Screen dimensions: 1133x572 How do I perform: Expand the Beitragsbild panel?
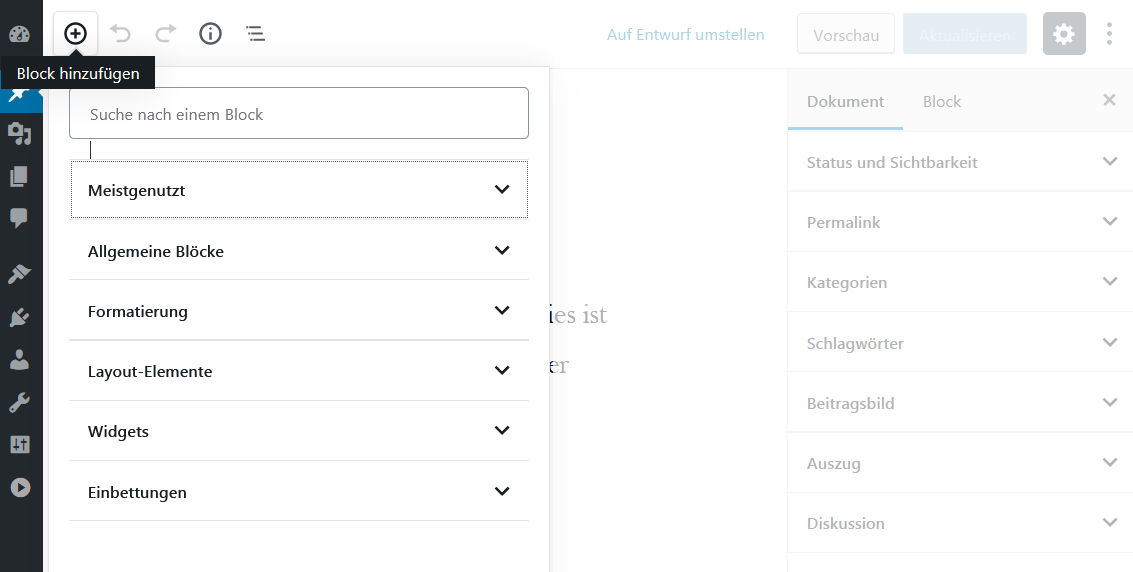click(x=960, y=403)
